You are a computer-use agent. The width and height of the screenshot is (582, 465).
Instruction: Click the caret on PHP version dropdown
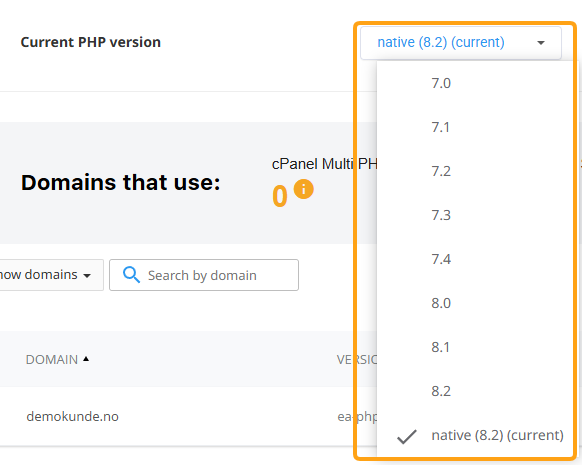coord(541,43)
